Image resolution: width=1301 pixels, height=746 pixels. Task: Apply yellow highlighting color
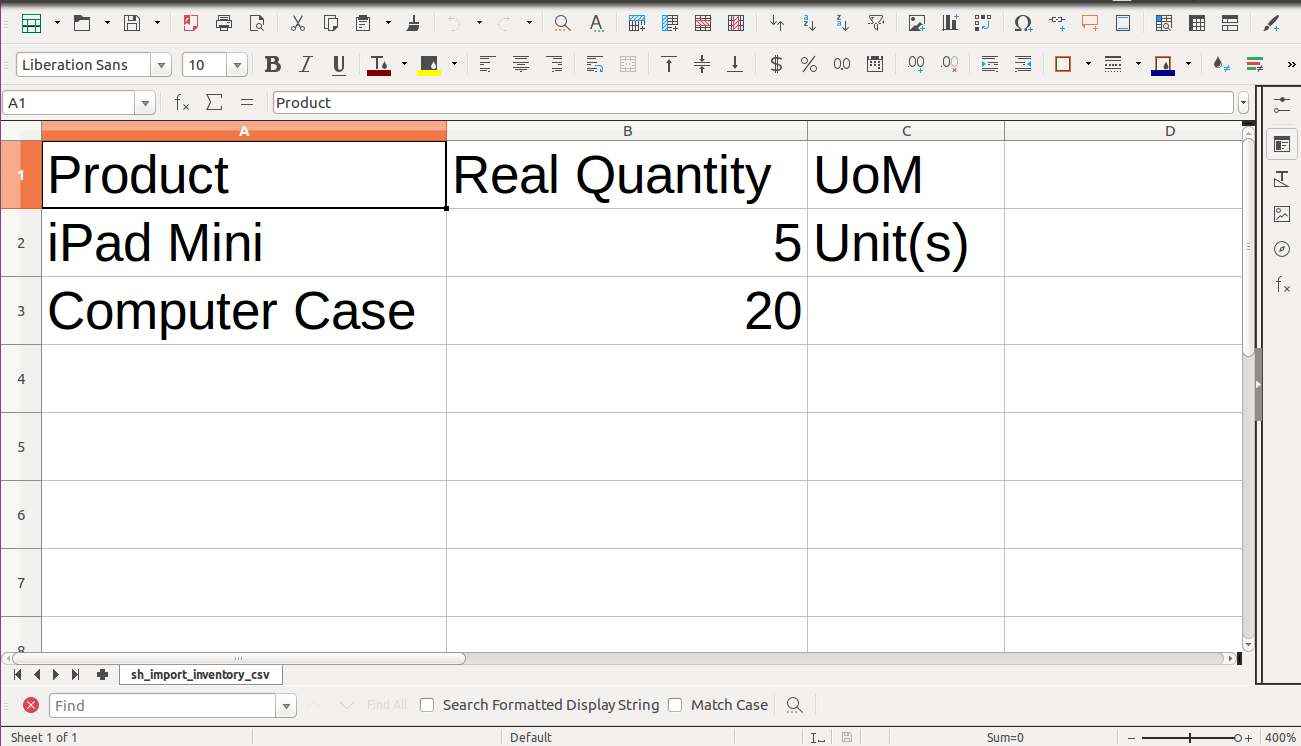429,65
